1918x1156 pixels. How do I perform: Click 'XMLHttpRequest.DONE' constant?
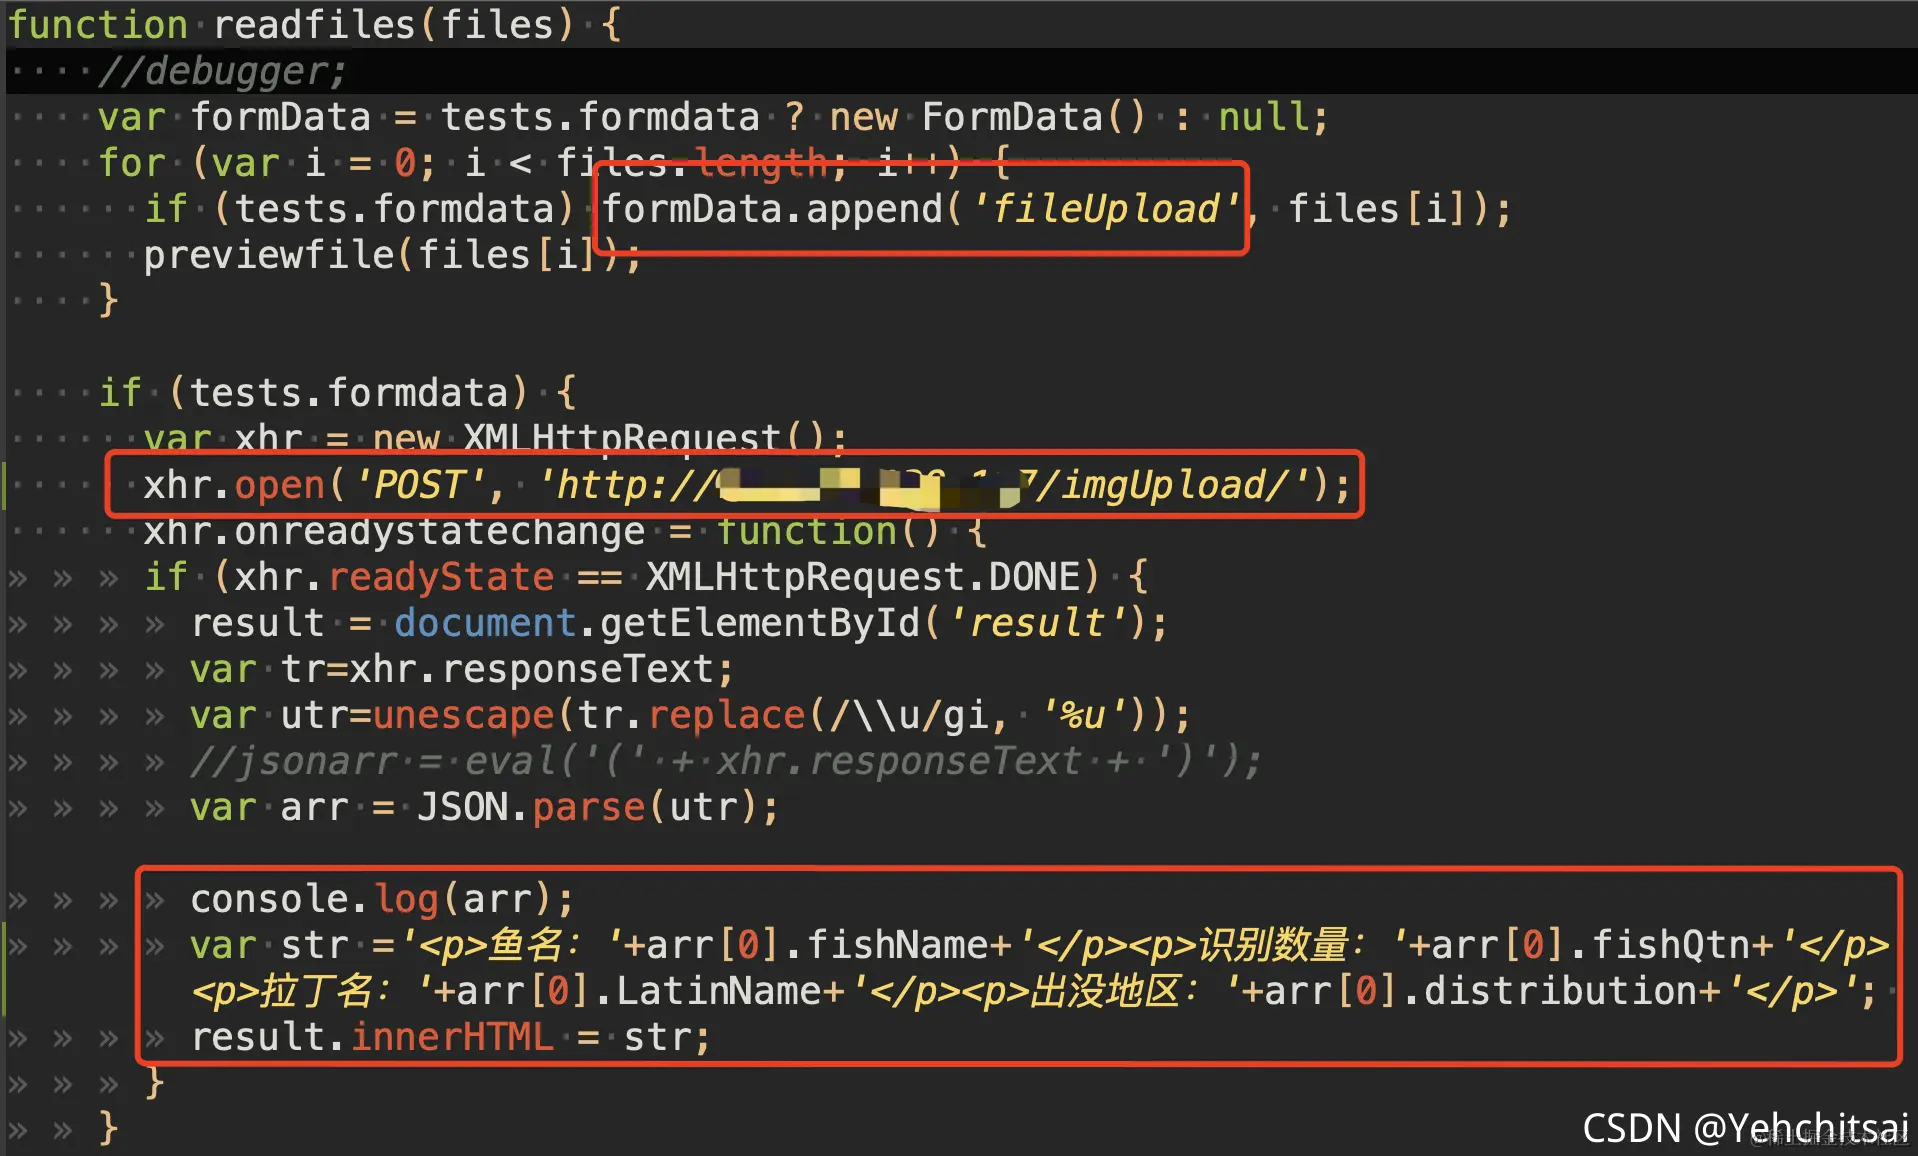click(x=863, y=577)
